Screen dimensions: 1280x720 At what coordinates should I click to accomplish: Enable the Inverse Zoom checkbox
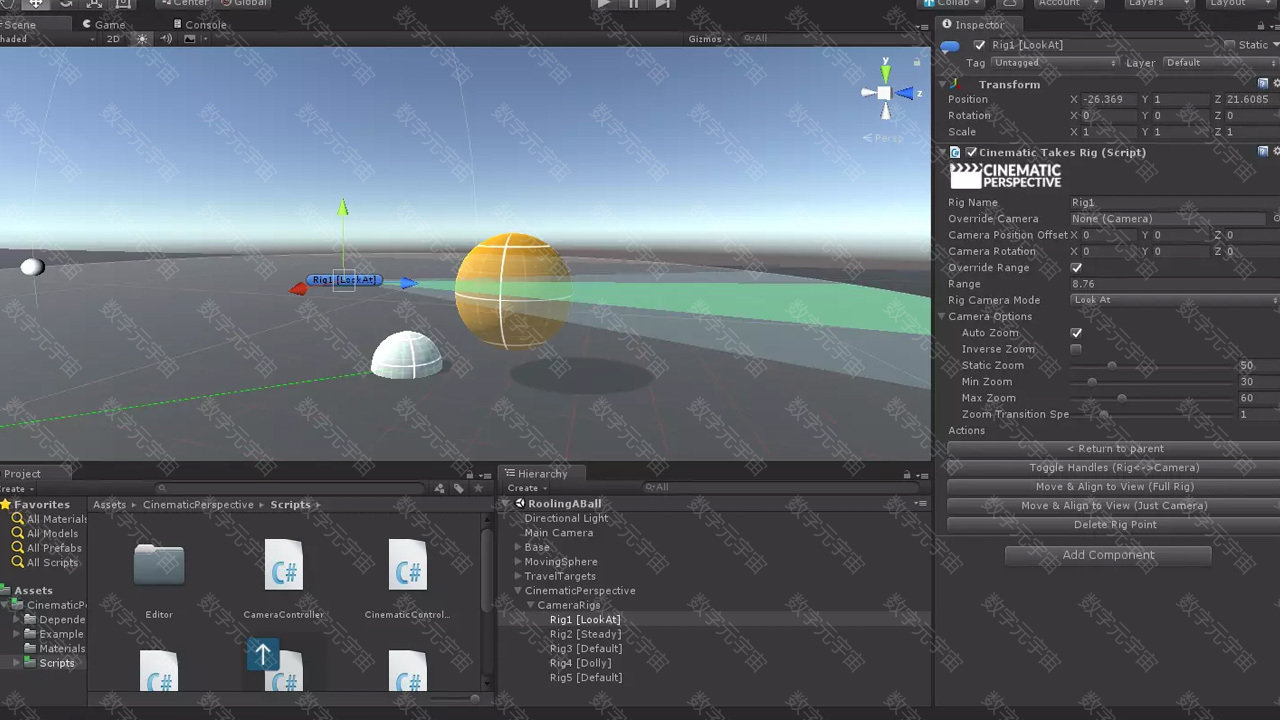(1076, 349)
